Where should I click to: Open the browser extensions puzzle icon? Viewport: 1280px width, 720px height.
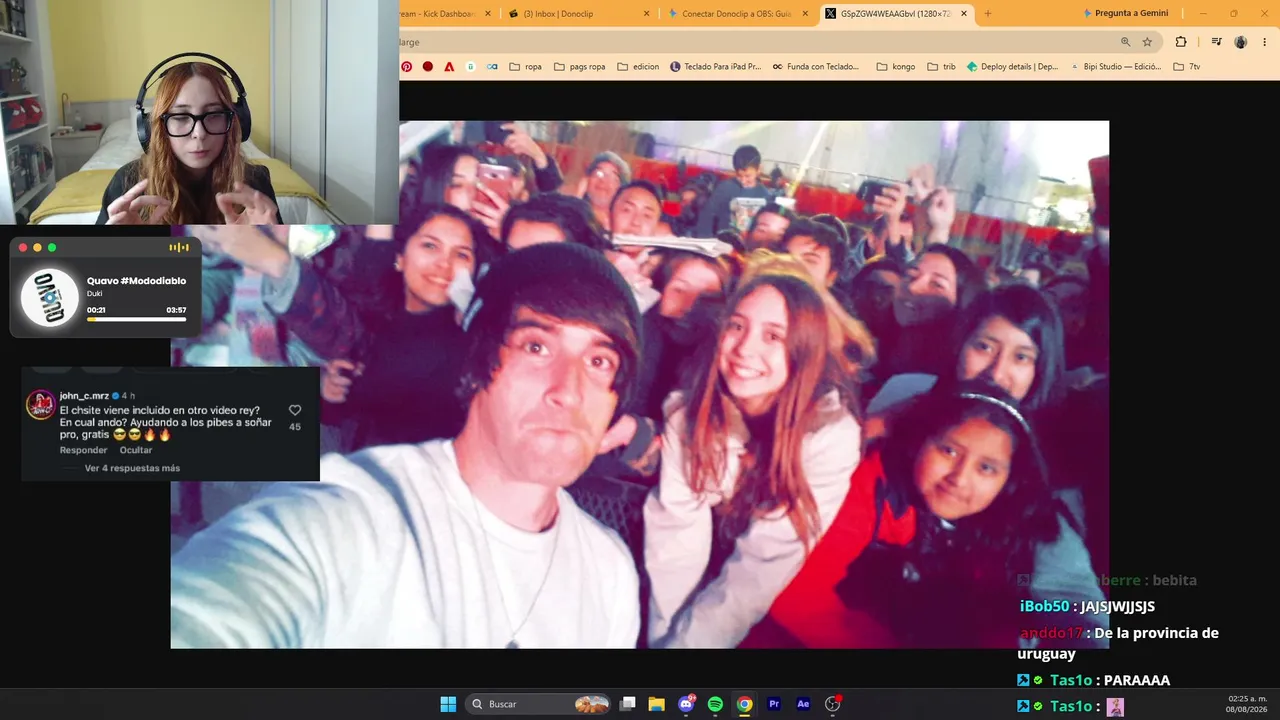point(1181,42)
